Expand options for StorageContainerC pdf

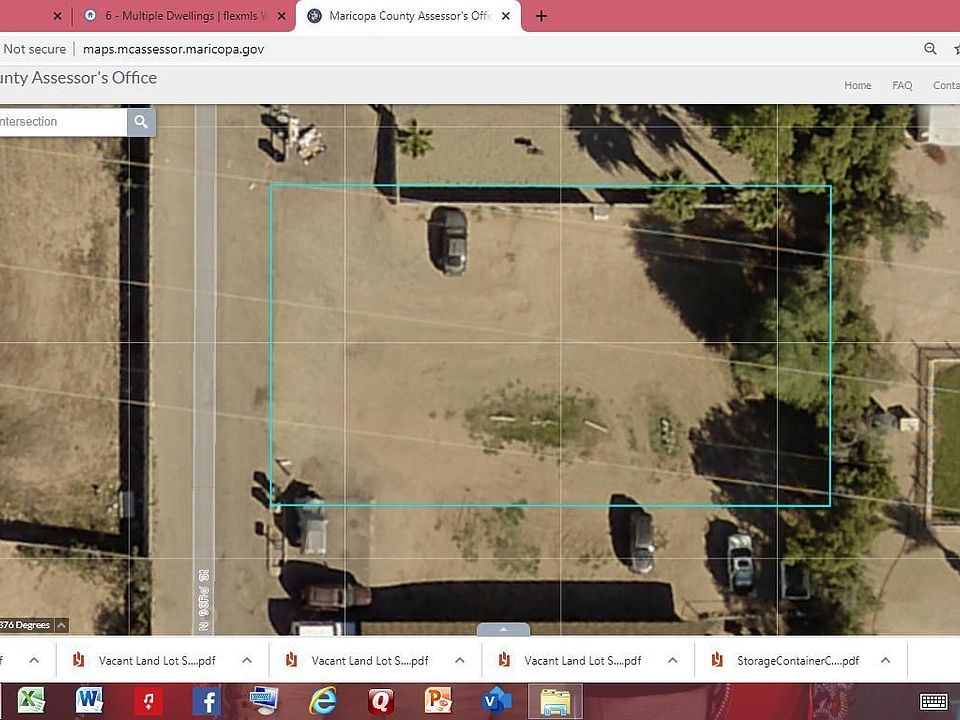tap(885, 660)
